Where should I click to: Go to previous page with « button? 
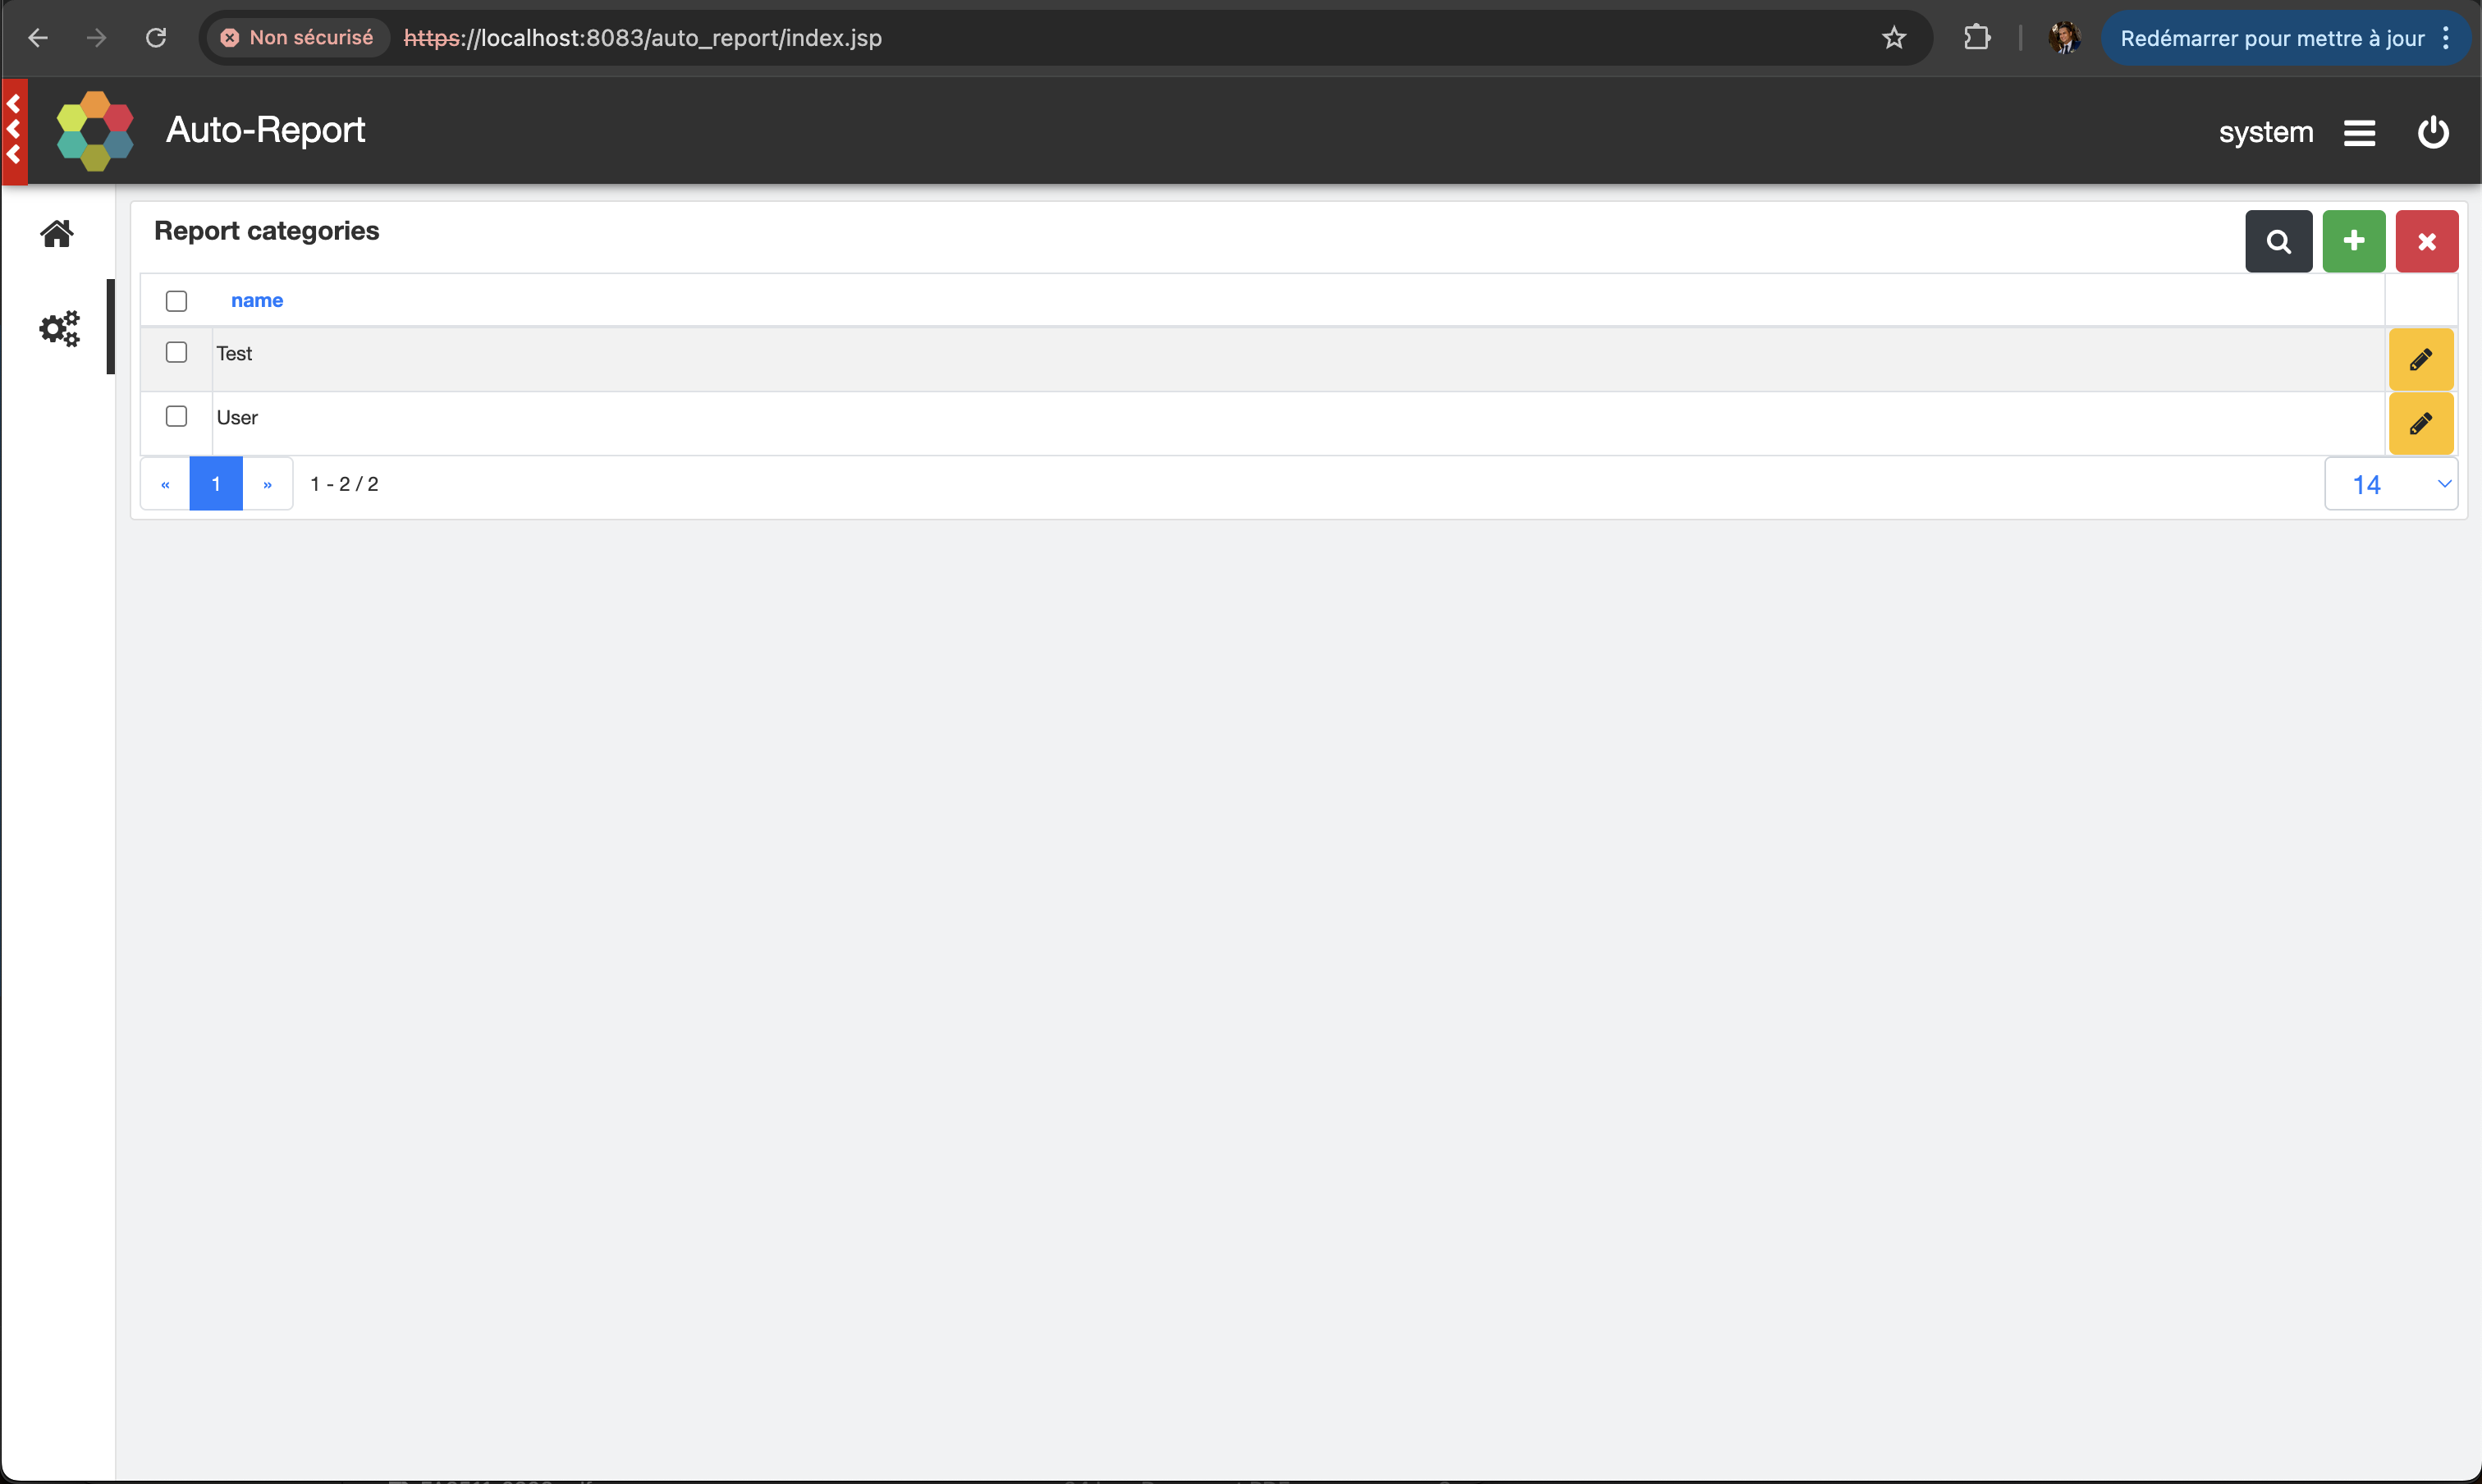(165, 484)
